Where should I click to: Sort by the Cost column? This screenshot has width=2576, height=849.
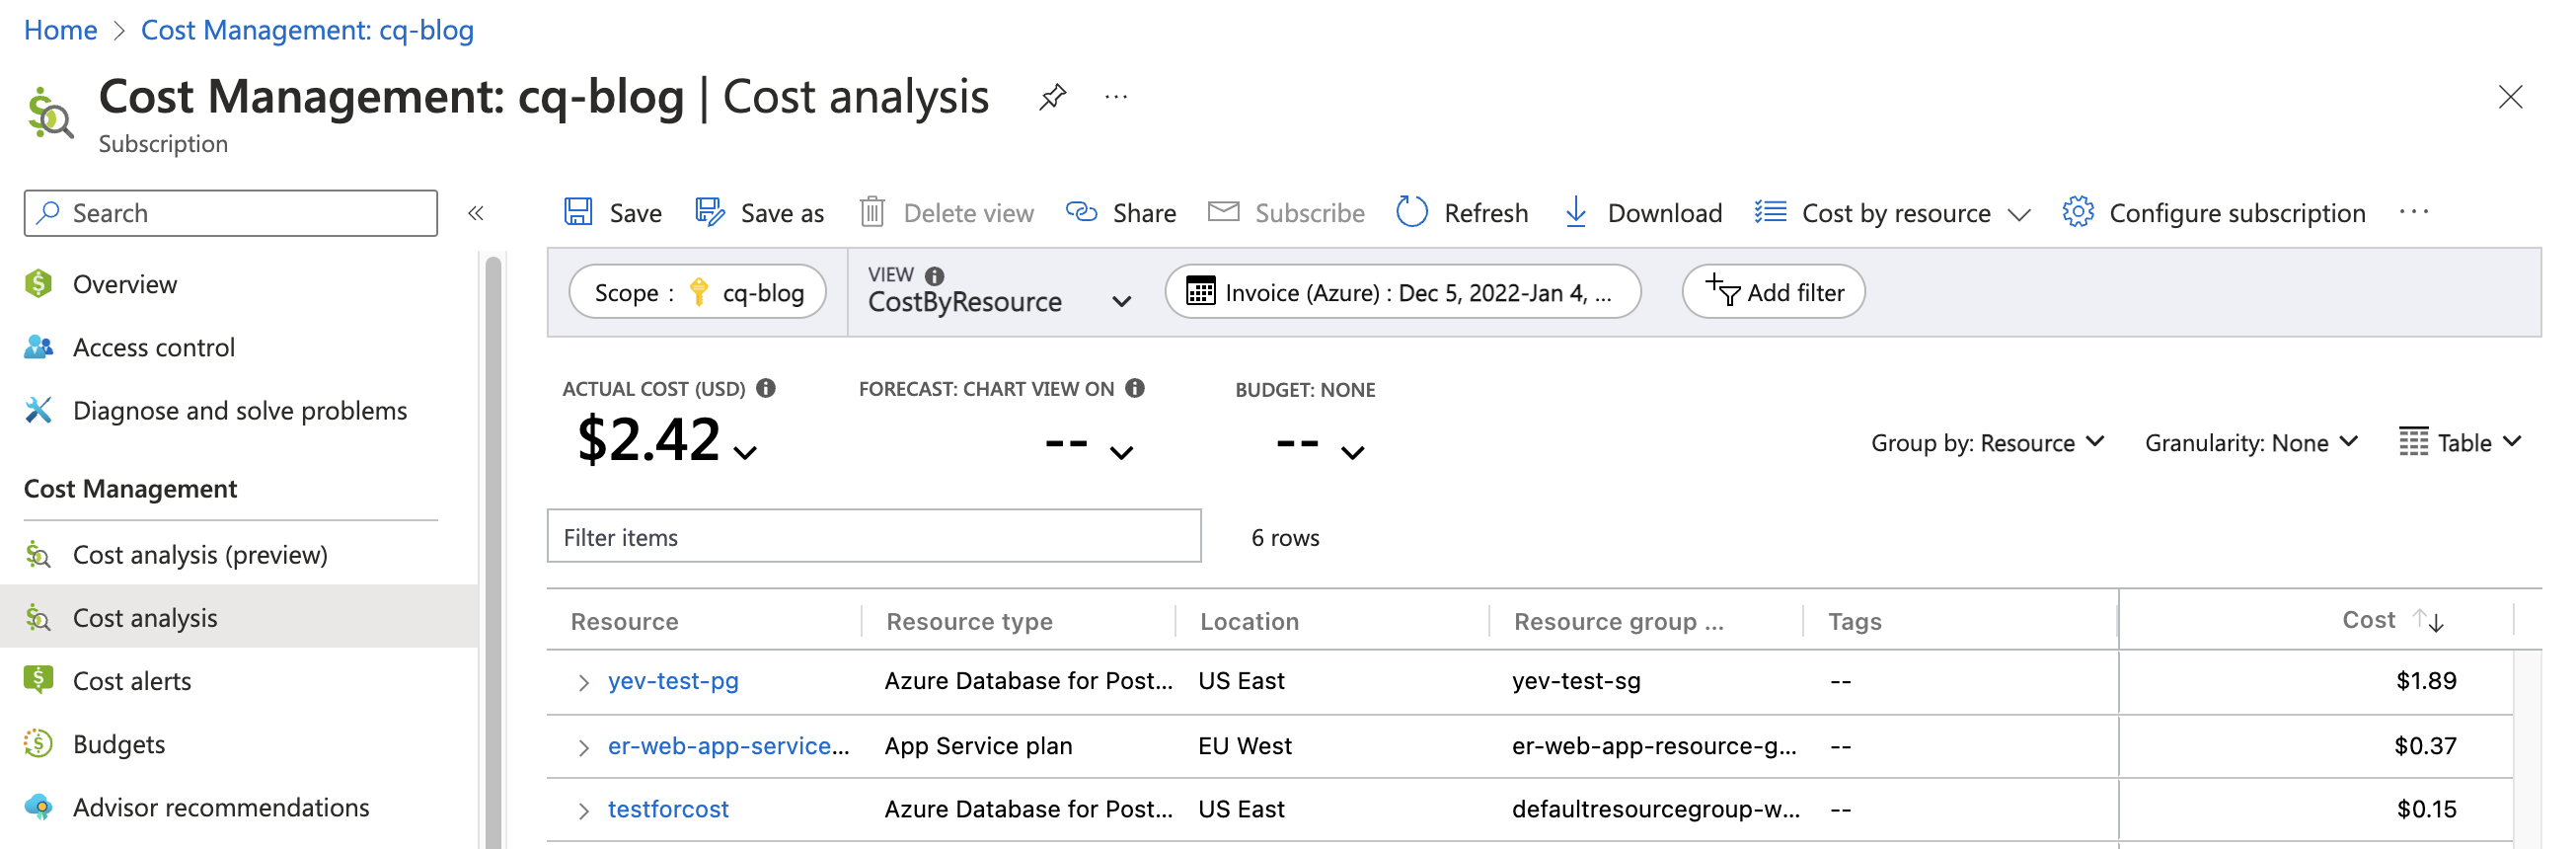pos(2391,621)
